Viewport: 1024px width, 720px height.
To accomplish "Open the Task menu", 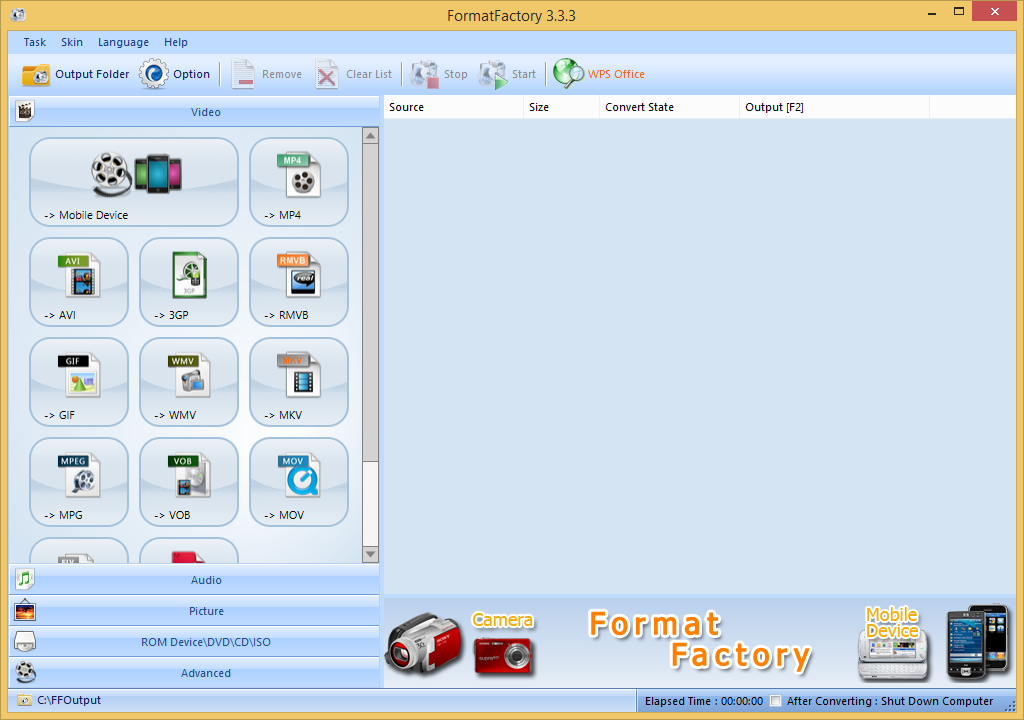I will tap(35, 42).
